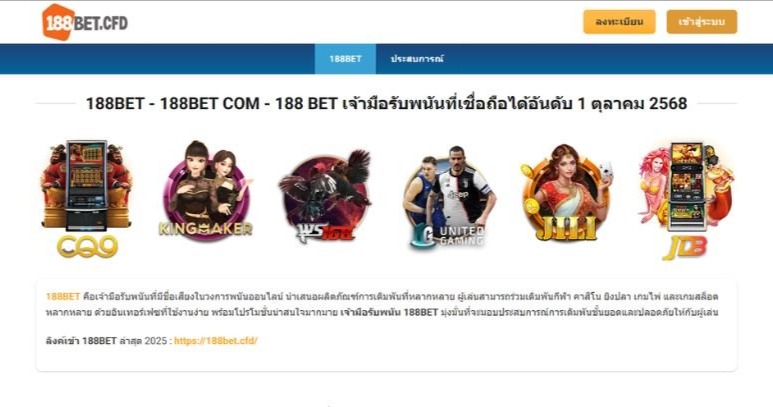Open the JILI game provider icon
The width and height of the screenshot is (773, 407).
(x=566, y=193)
